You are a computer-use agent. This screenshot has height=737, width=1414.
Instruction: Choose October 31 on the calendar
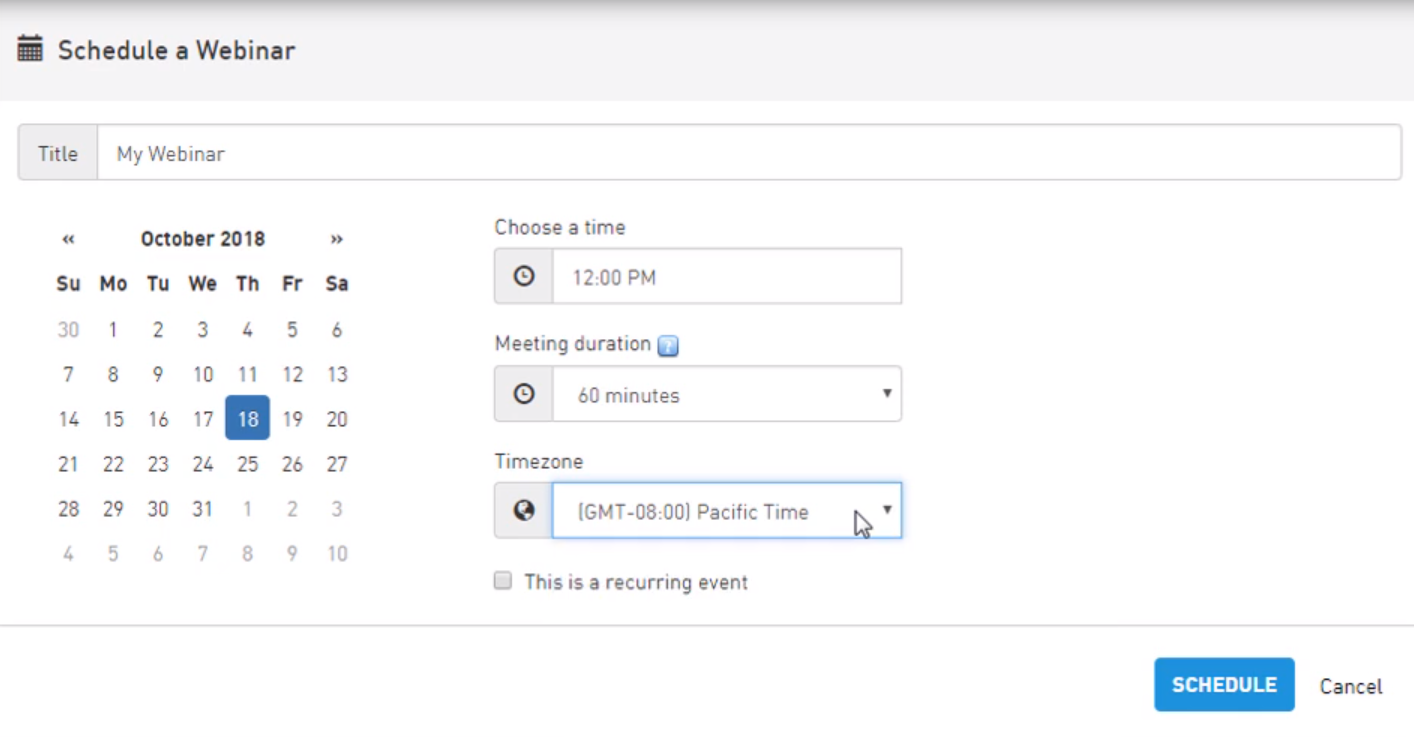click(x=203, y=509)
